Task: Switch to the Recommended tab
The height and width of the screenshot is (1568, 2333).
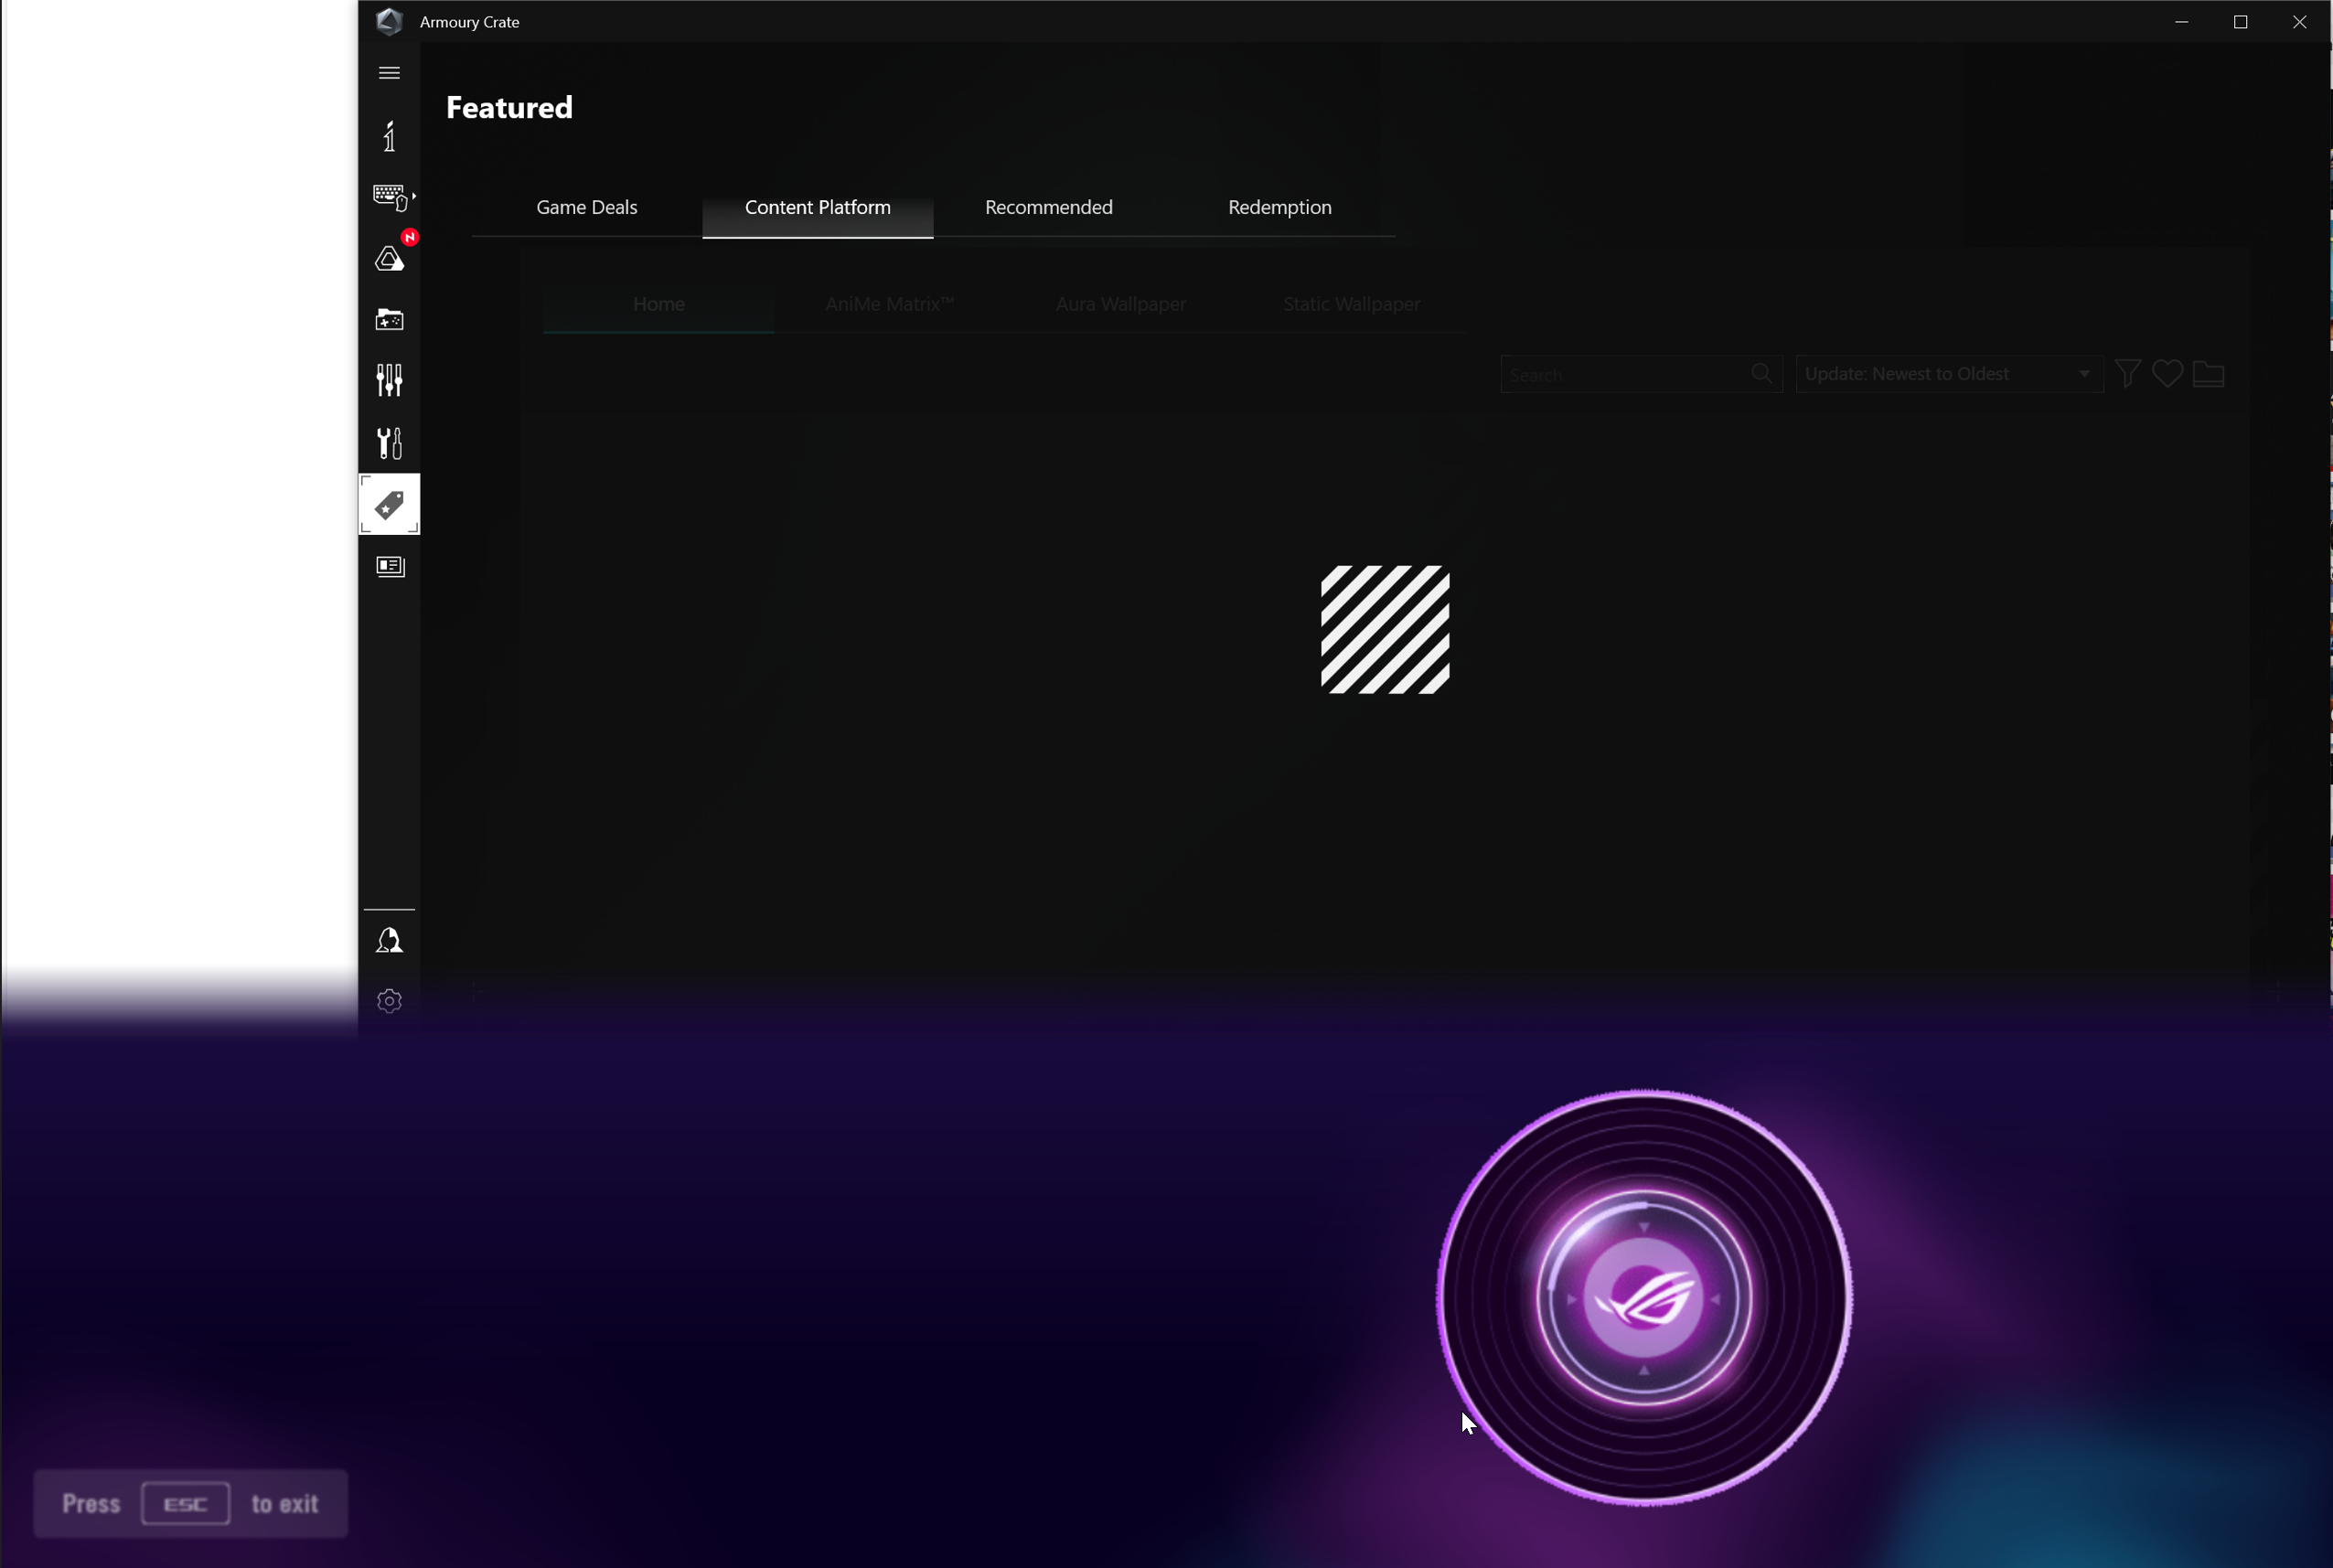Action: 1048,207
